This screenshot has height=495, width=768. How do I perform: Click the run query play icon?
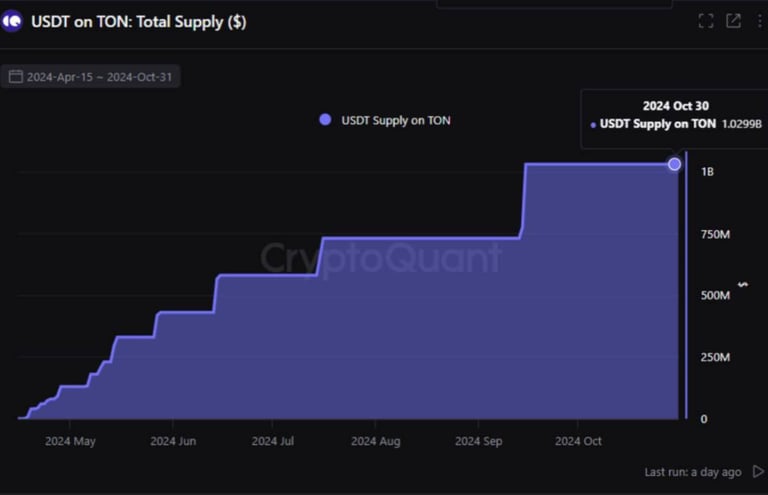[758, 471]
